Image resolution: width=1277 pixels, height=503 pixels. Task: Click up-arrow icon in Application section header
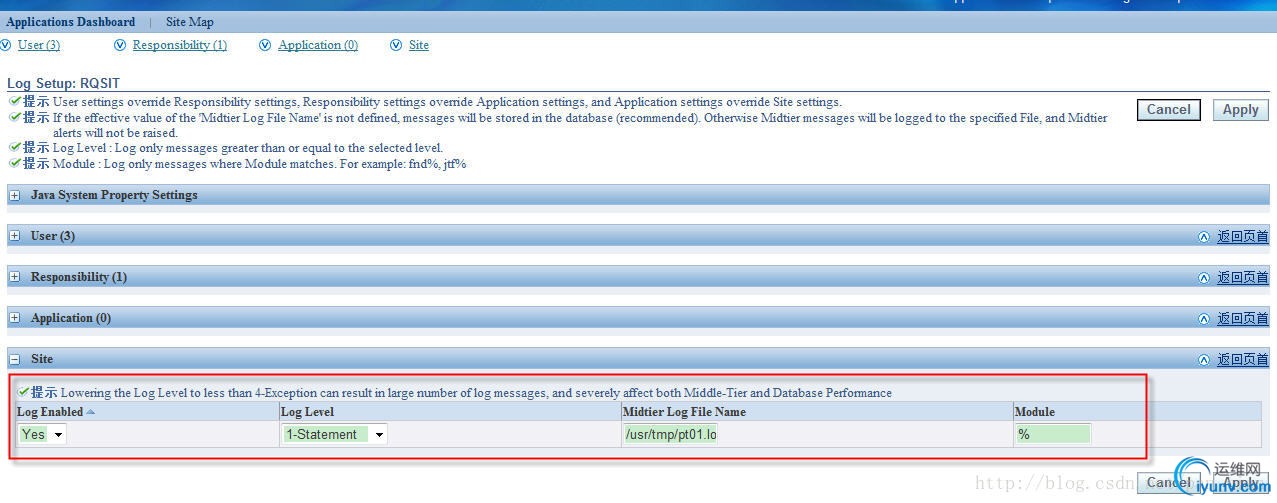(1204, 319)
